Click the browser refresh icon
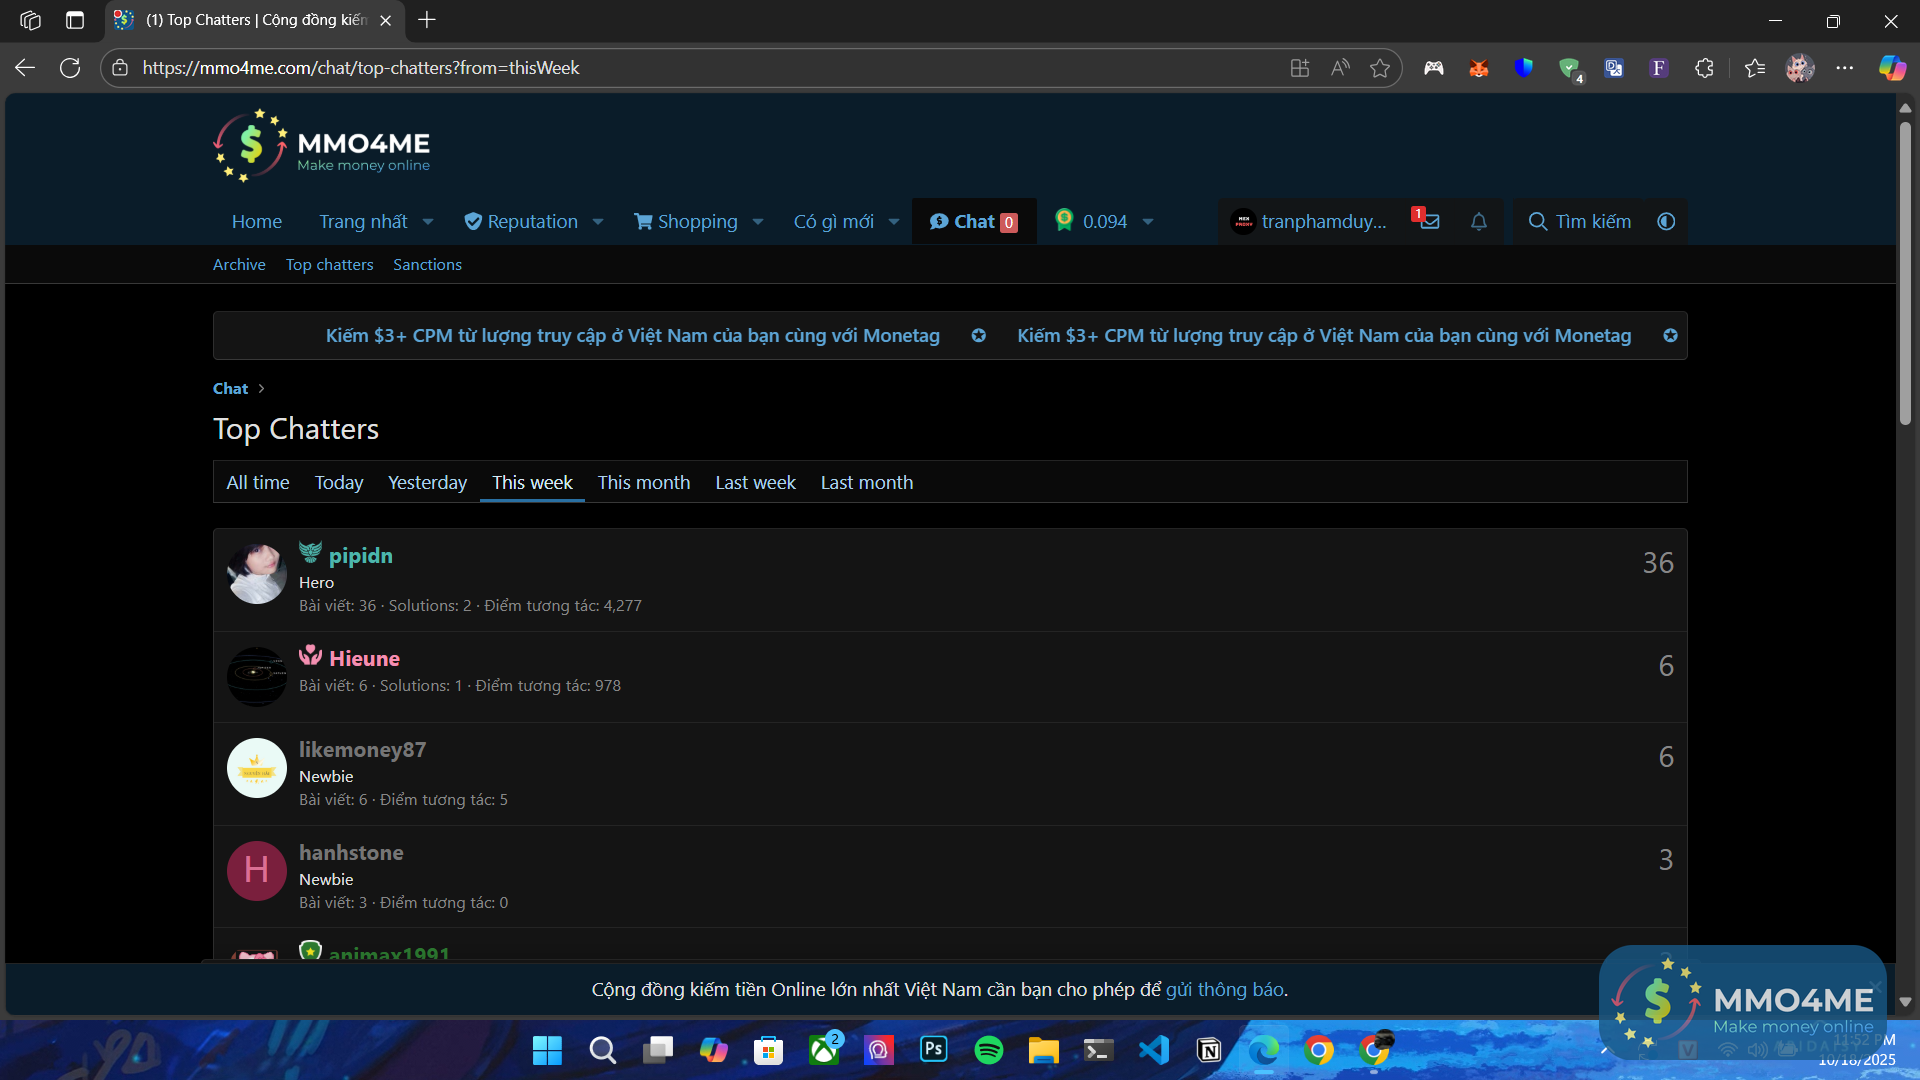This screenshot has height=1080, width=1920. [x=70, y=68]
